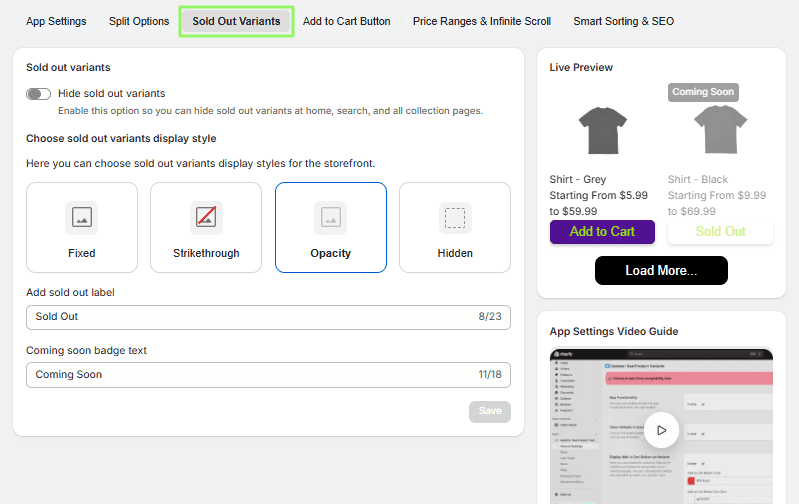This screenshot has height=504, width=799.
Task: Choose the Fixed display style card
Action: tap(82, 227)
